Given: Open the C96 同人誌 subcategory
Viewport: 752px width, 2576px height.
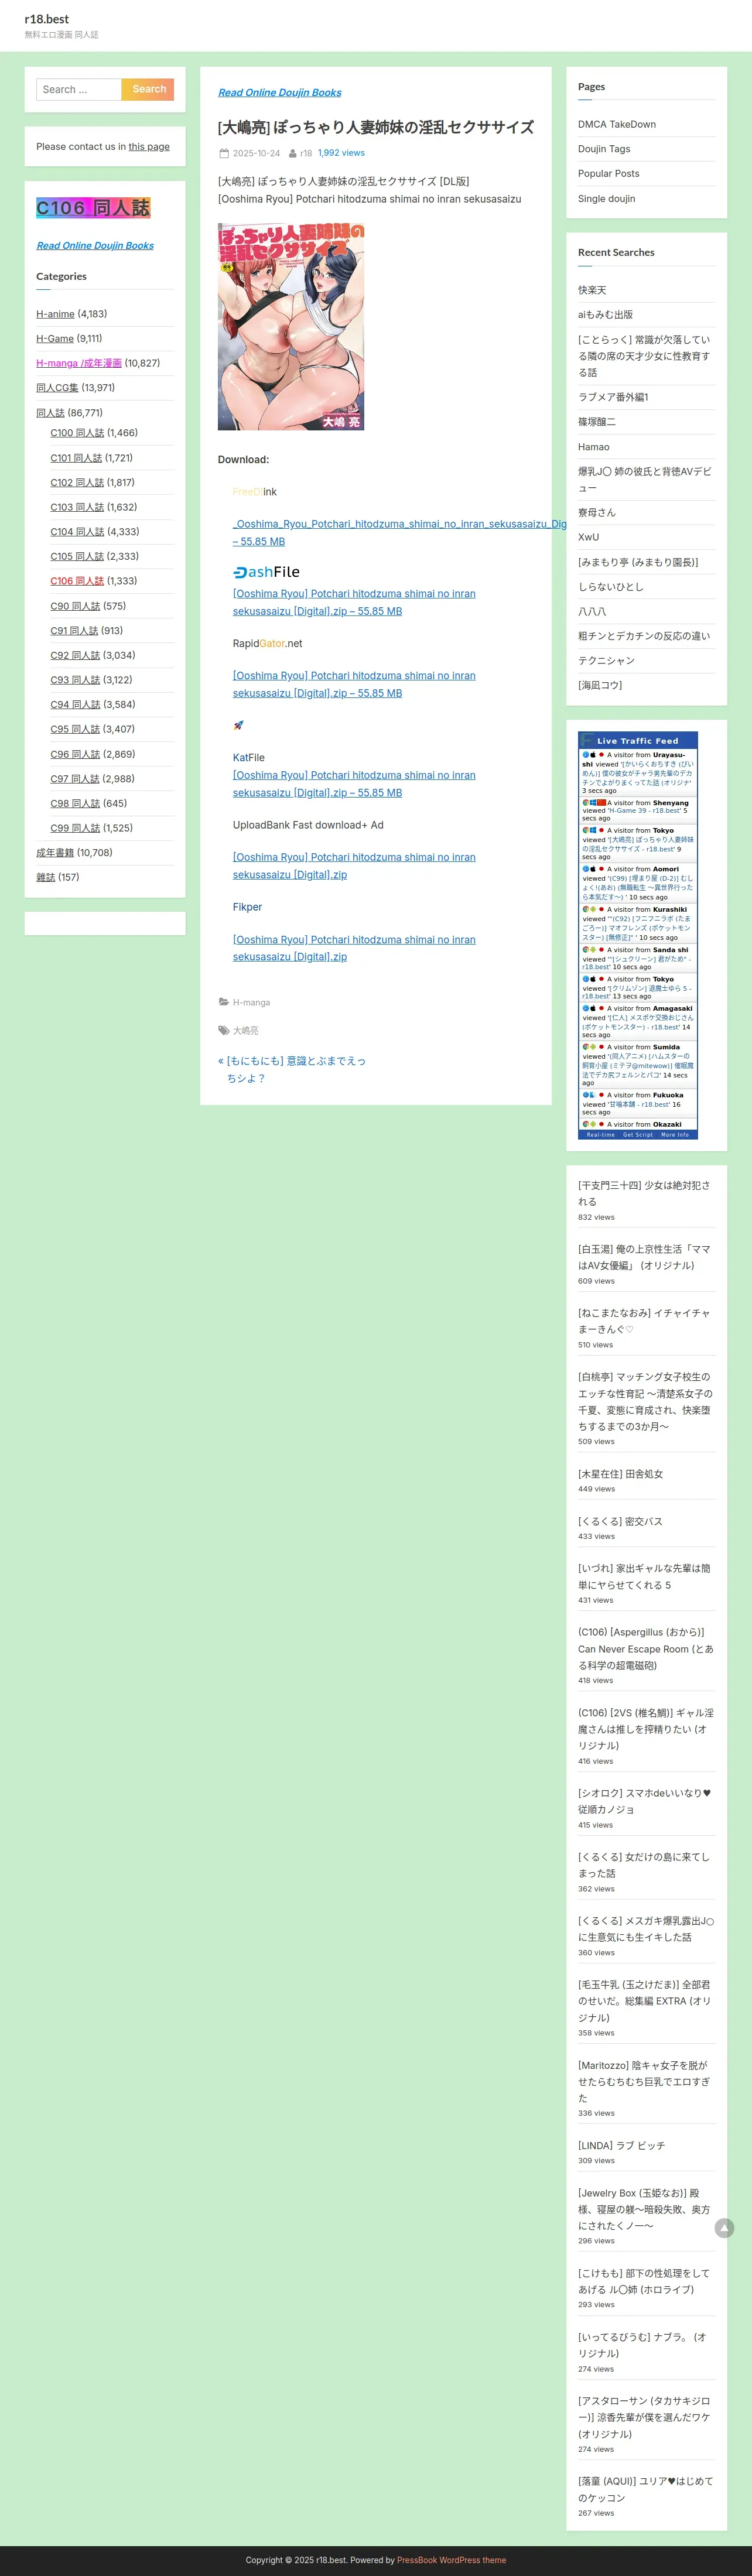Looking at the screenshot, I should 75,754.
